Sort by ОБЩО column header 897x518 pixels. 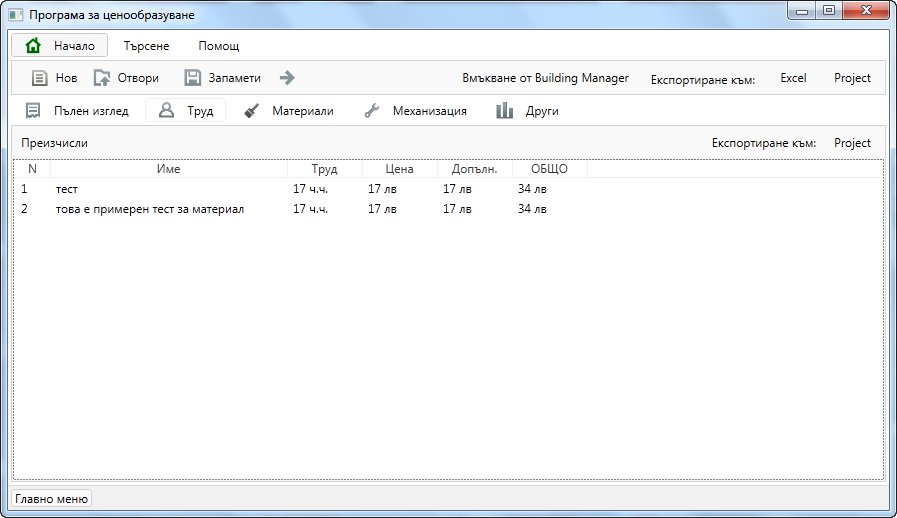pyautogui.click(x=549, y=169)
